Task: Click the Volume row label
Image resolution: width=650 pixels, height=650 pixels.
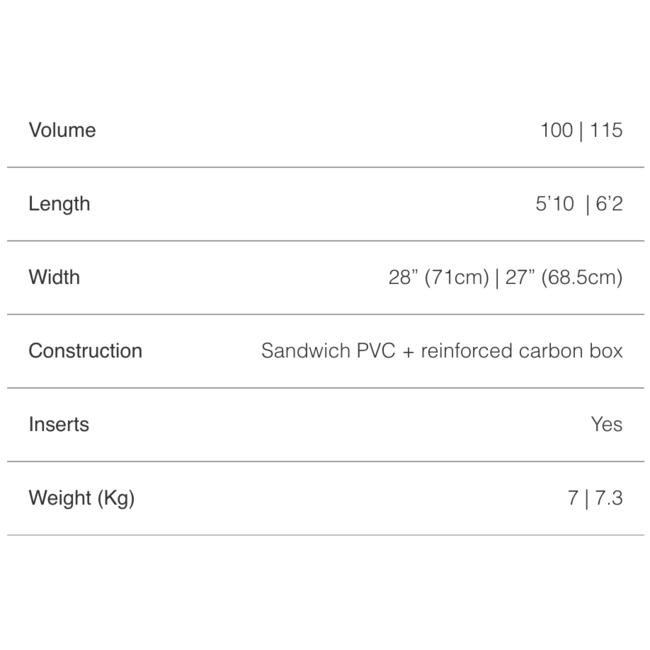Action: (62, 130)
